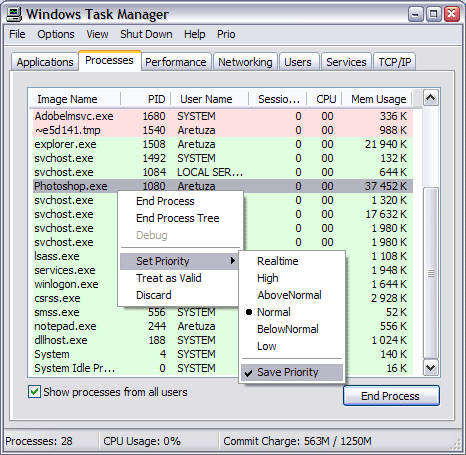Click the Task Manager title bar icon

tap(14, 14)
